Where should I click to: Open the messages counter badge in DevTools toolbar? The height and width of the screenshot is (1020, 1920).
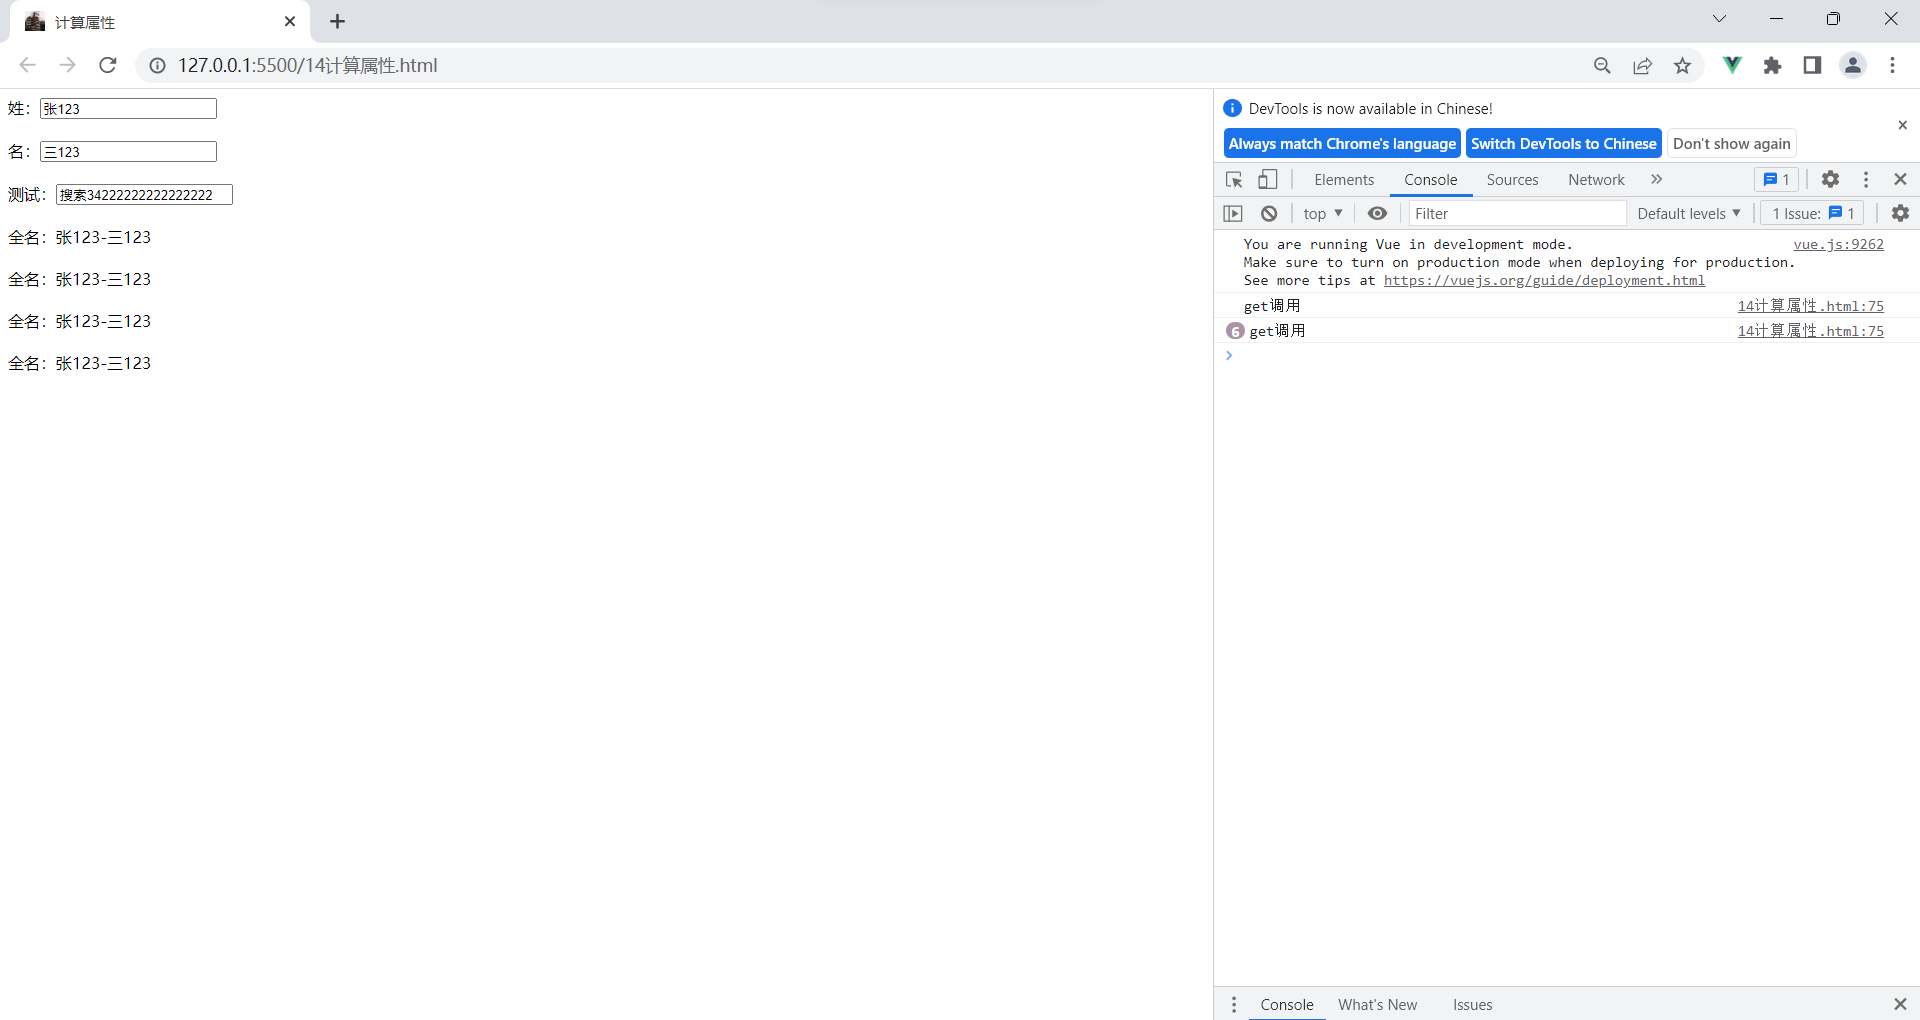1776,180
